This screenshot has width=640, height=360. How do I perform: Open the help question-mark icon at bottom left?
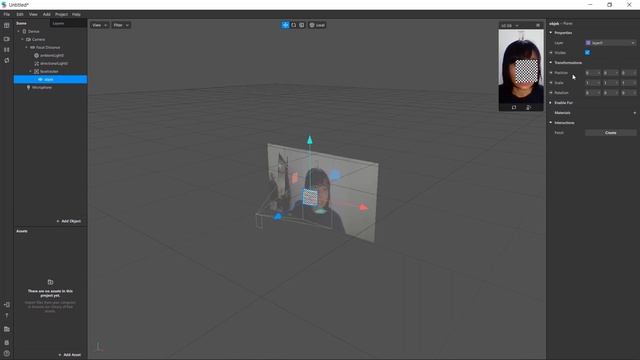[7, 353]
